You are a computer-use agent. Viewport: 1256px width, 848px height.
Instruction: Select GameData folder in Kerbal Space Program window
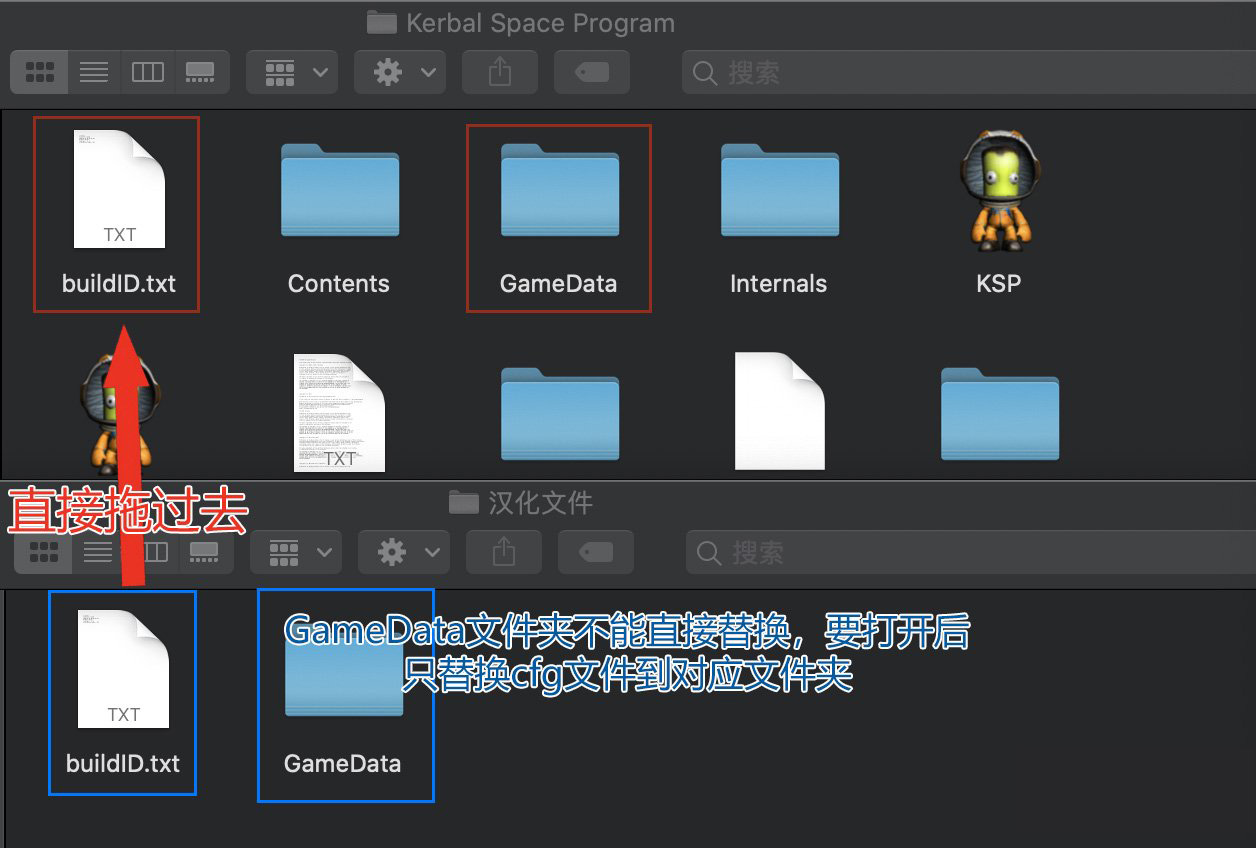pos(559,190)
